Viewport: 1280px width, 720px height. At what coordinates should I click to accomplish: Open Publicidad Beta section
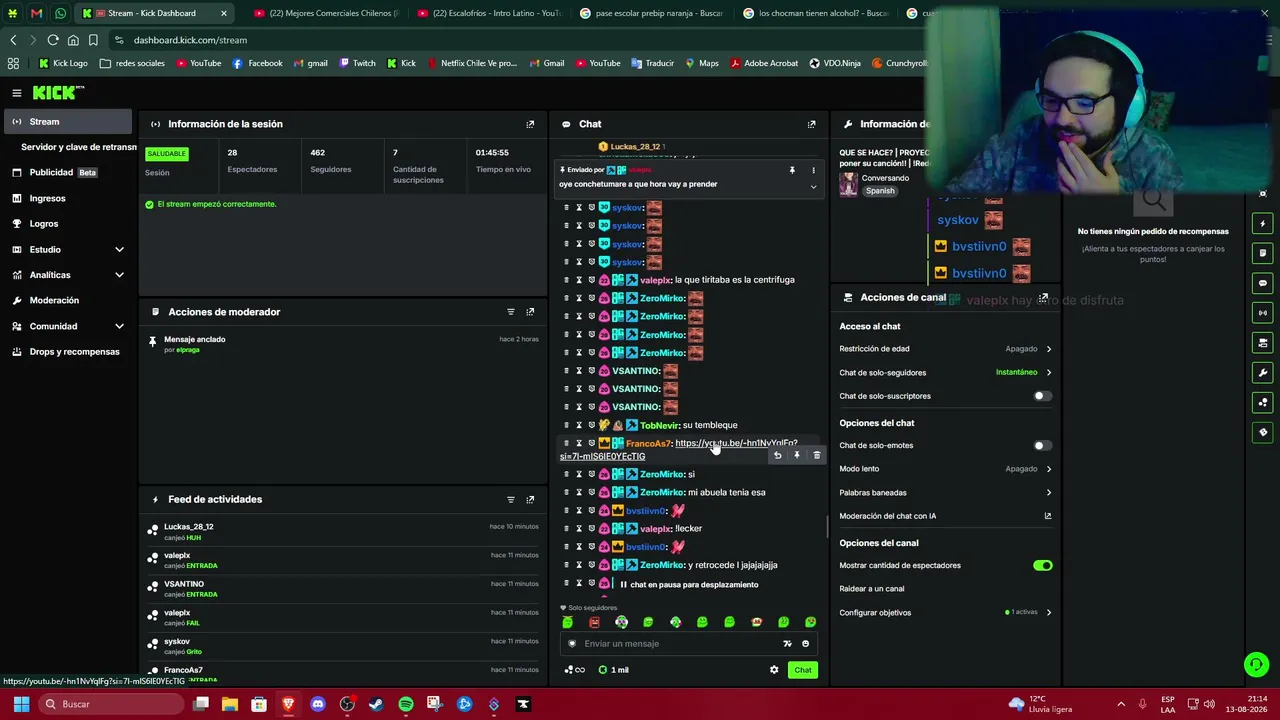click(66, 172)
